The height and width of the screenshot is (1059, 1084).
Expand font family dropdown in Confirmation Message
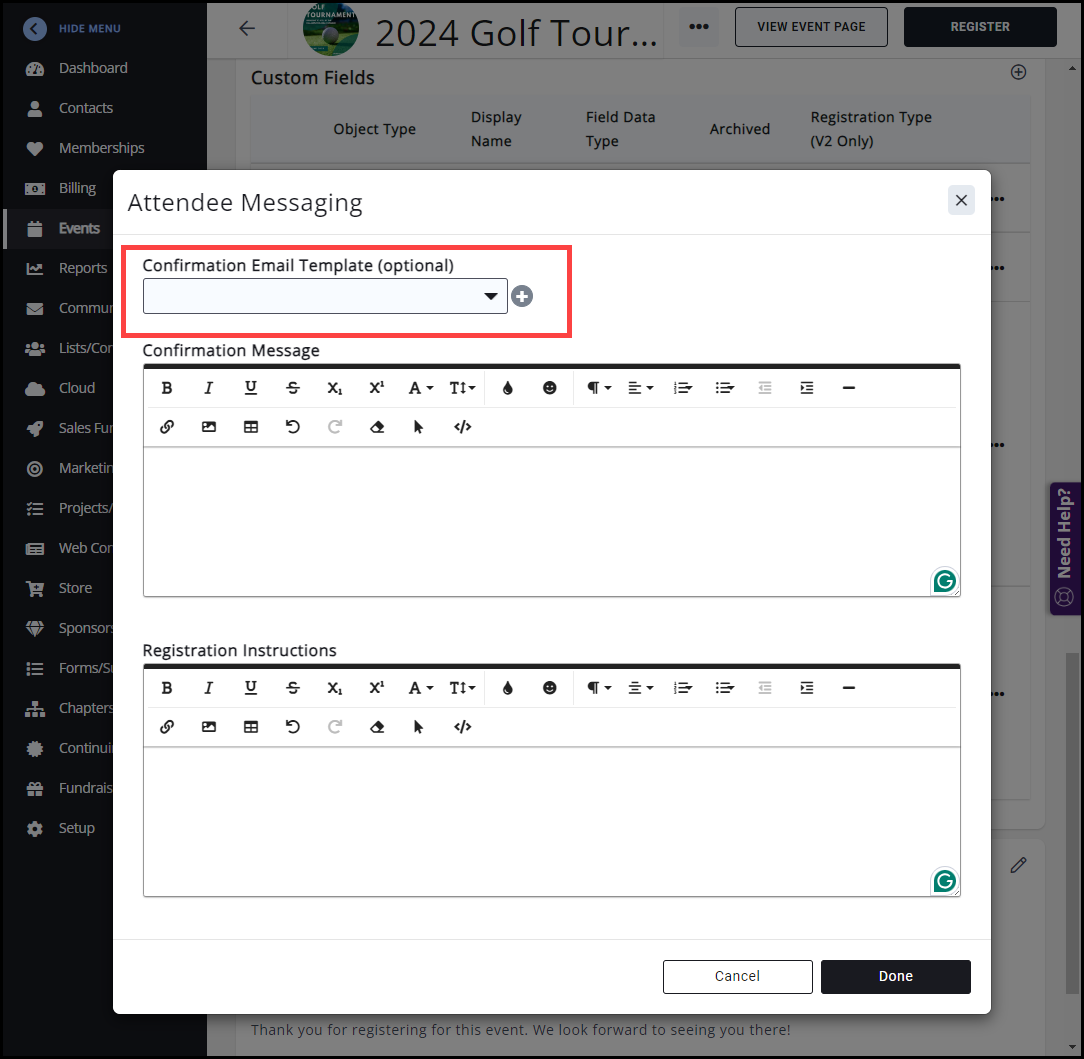(420, 388)
